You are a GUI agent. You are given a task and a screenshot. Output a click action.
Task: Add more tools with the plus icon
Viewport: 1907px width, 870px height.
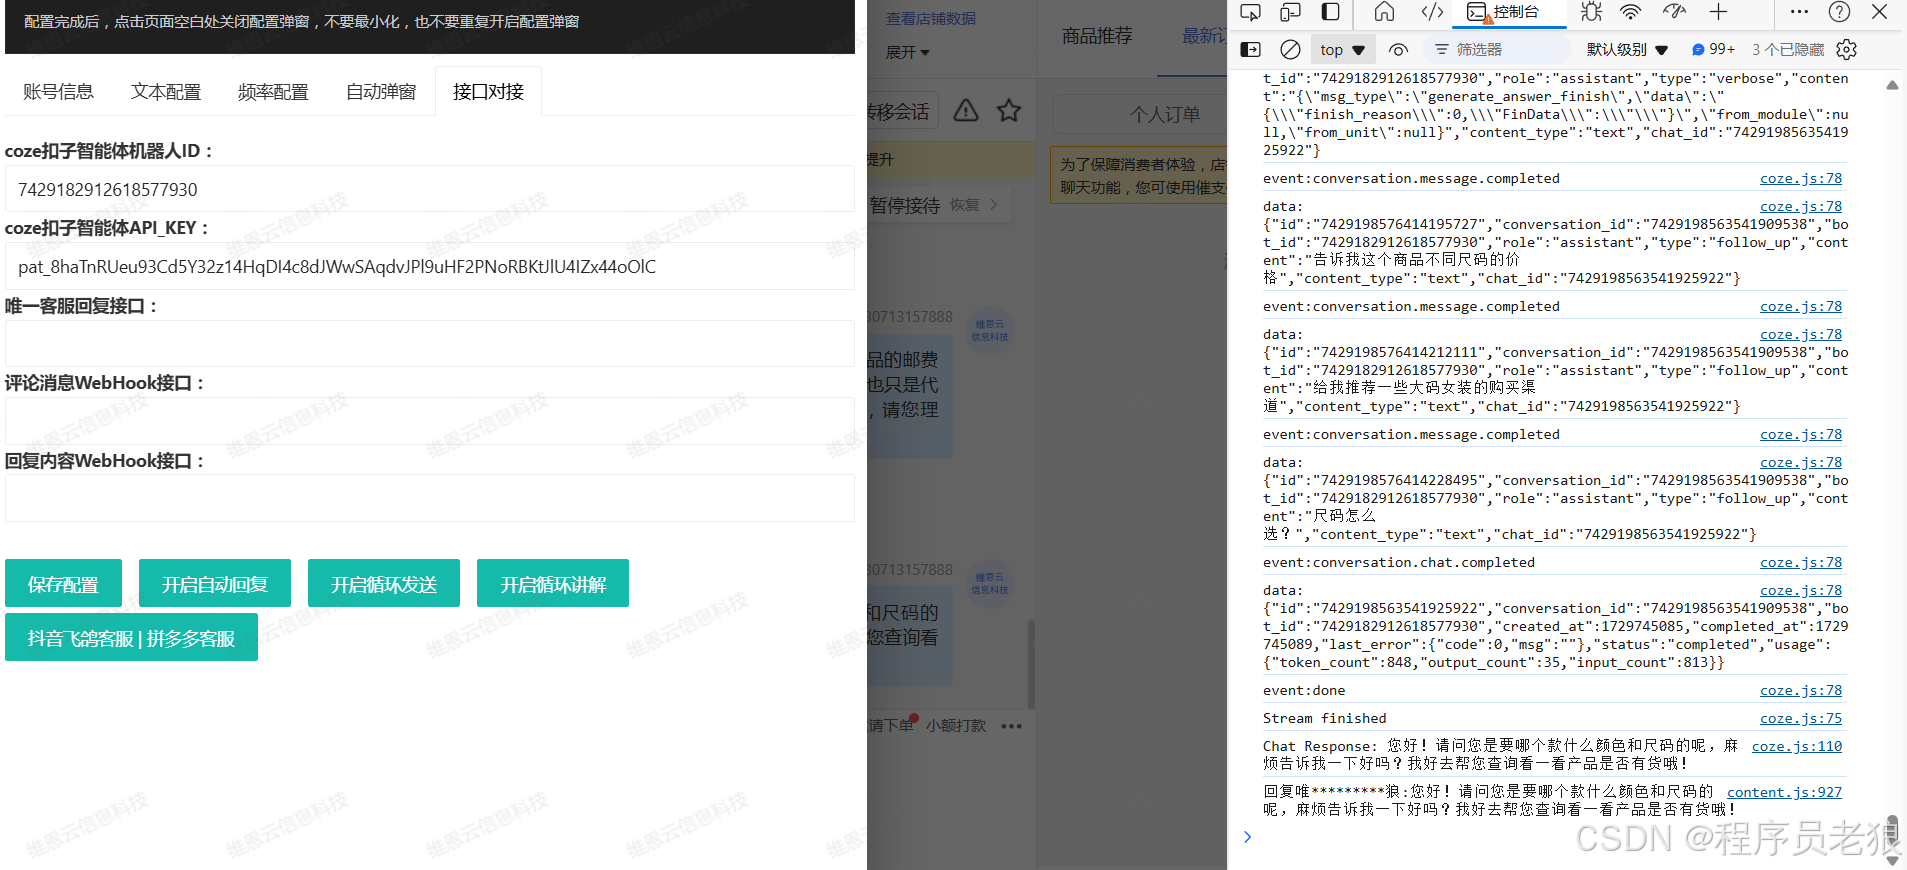[1718, 12]
